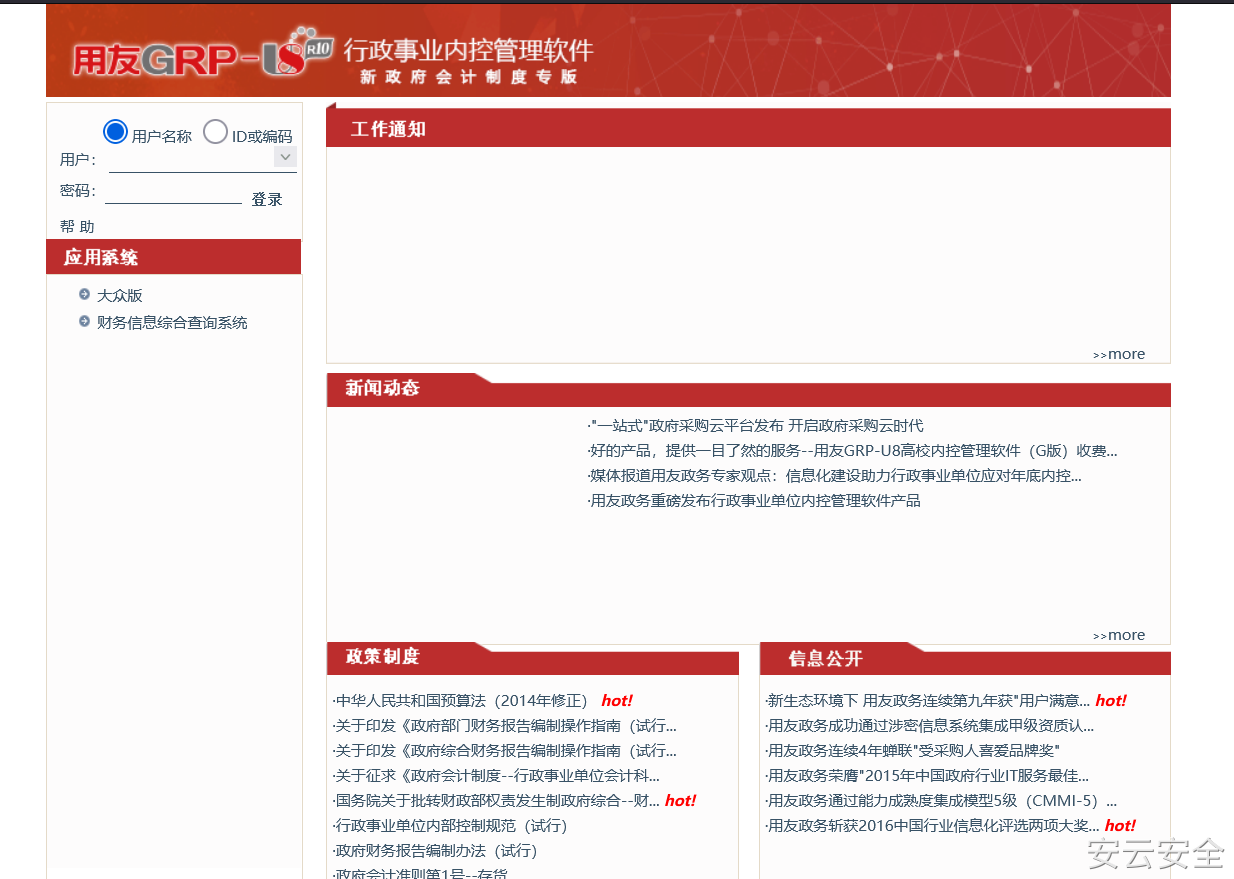Viewport: 1234px width, 879px height.
Task: Click the 登录 login button
Action: point(267,200)
